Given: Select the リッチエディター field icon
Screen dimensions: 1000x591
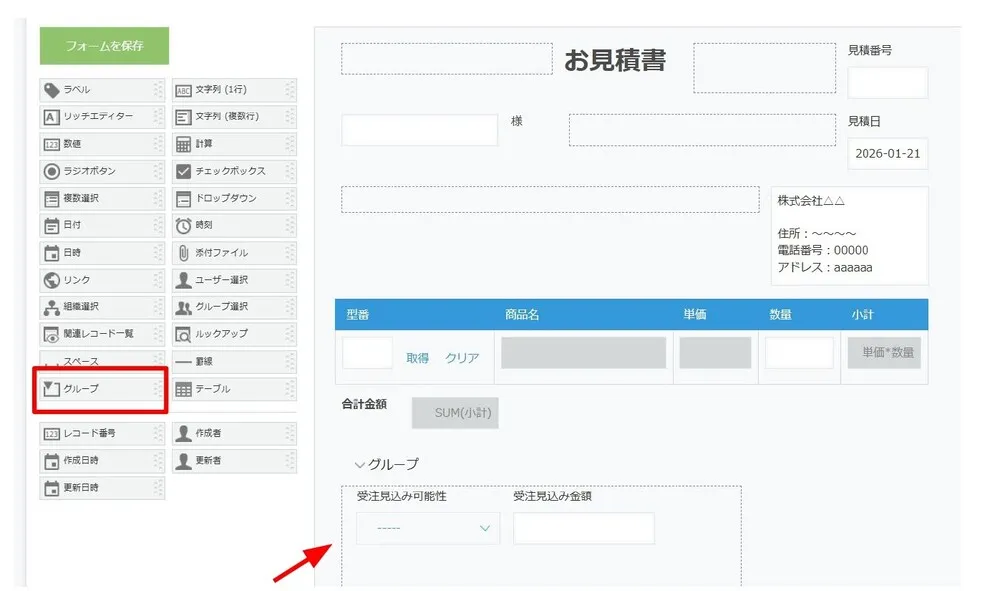Looking at the screenshot, I should pyautogui.click(x=52, y=117).
